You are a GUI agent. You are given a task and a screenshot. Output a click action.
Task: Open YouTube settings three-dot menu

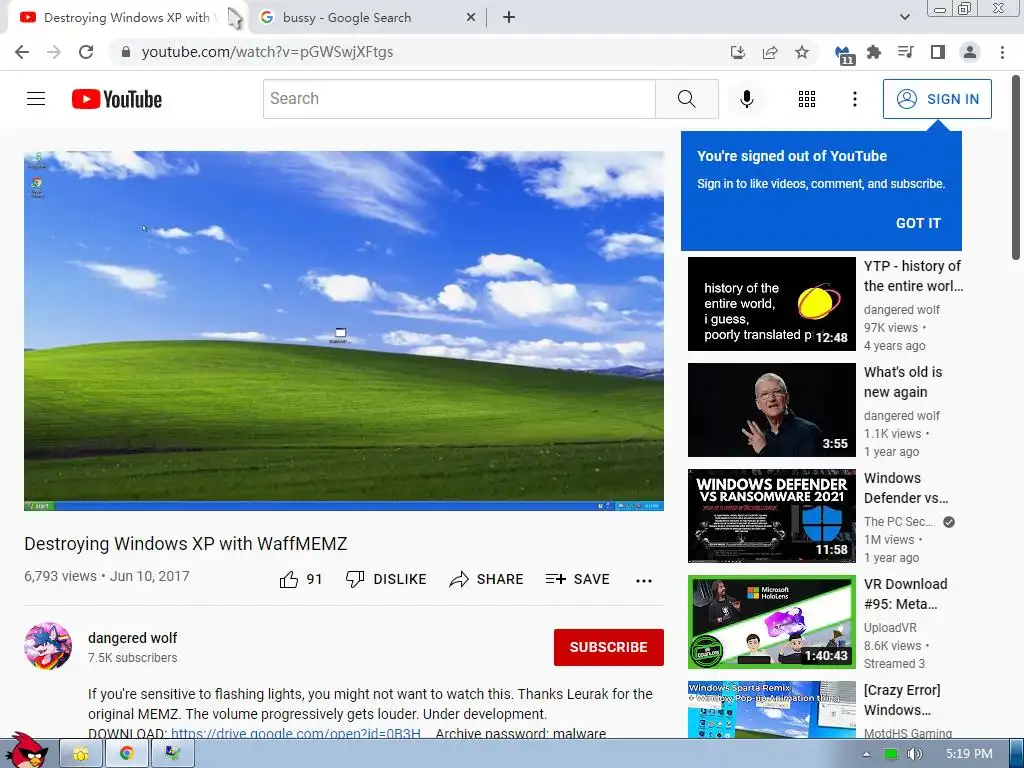pyautogui.click(x=855, y=99)
